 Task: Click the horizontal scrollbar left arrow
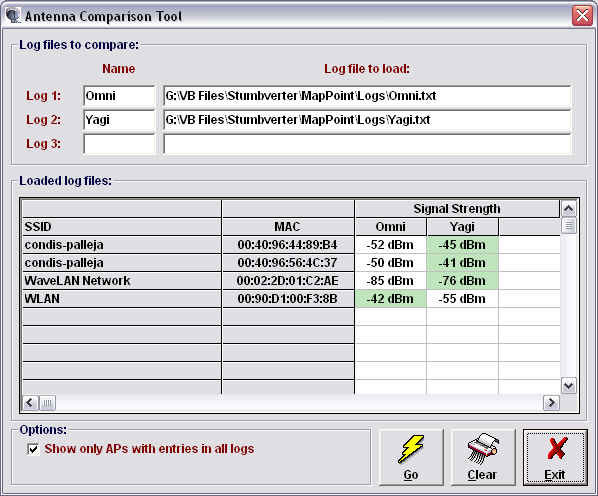click(x=30, y=403)
